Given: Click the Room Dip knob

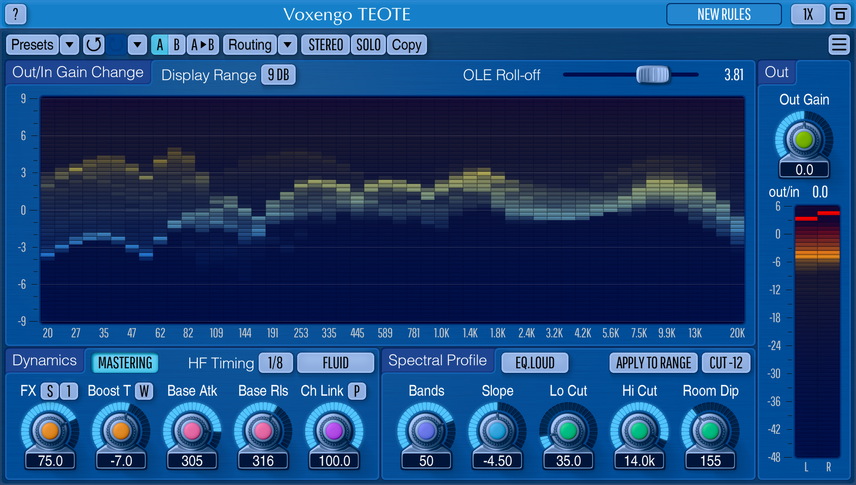Looking at the screenshot, I should (x=710, y=430).
